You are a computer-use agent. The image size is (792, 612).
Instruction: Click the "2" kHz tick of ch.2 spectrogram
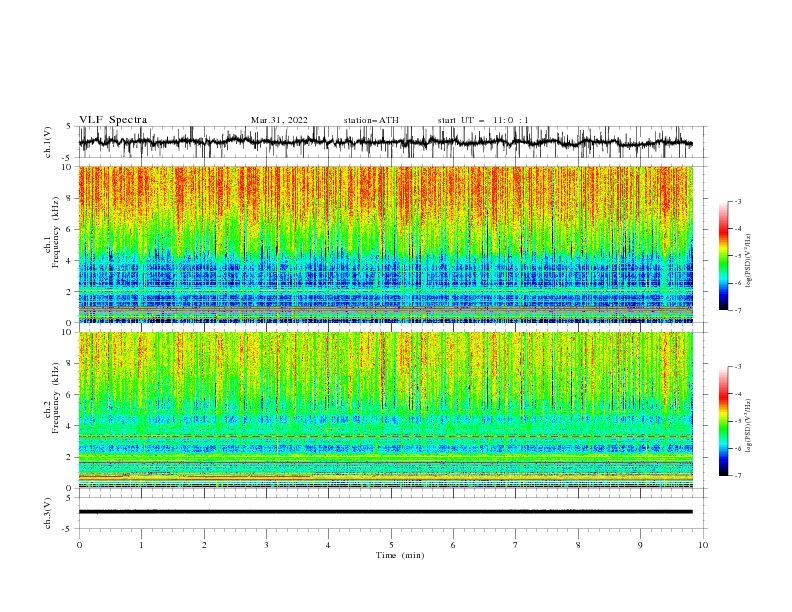coord(71,457)
